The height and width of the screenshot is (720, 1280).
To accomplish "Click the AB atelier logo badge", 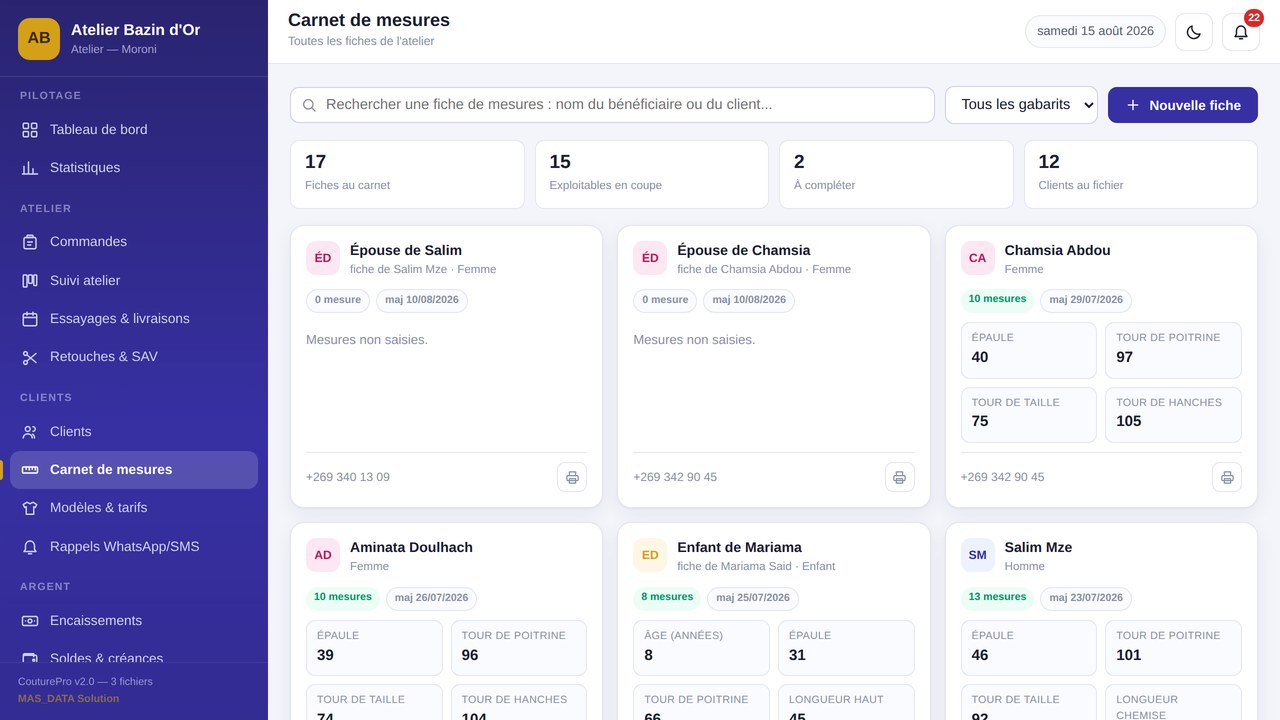I will (39, 39).
